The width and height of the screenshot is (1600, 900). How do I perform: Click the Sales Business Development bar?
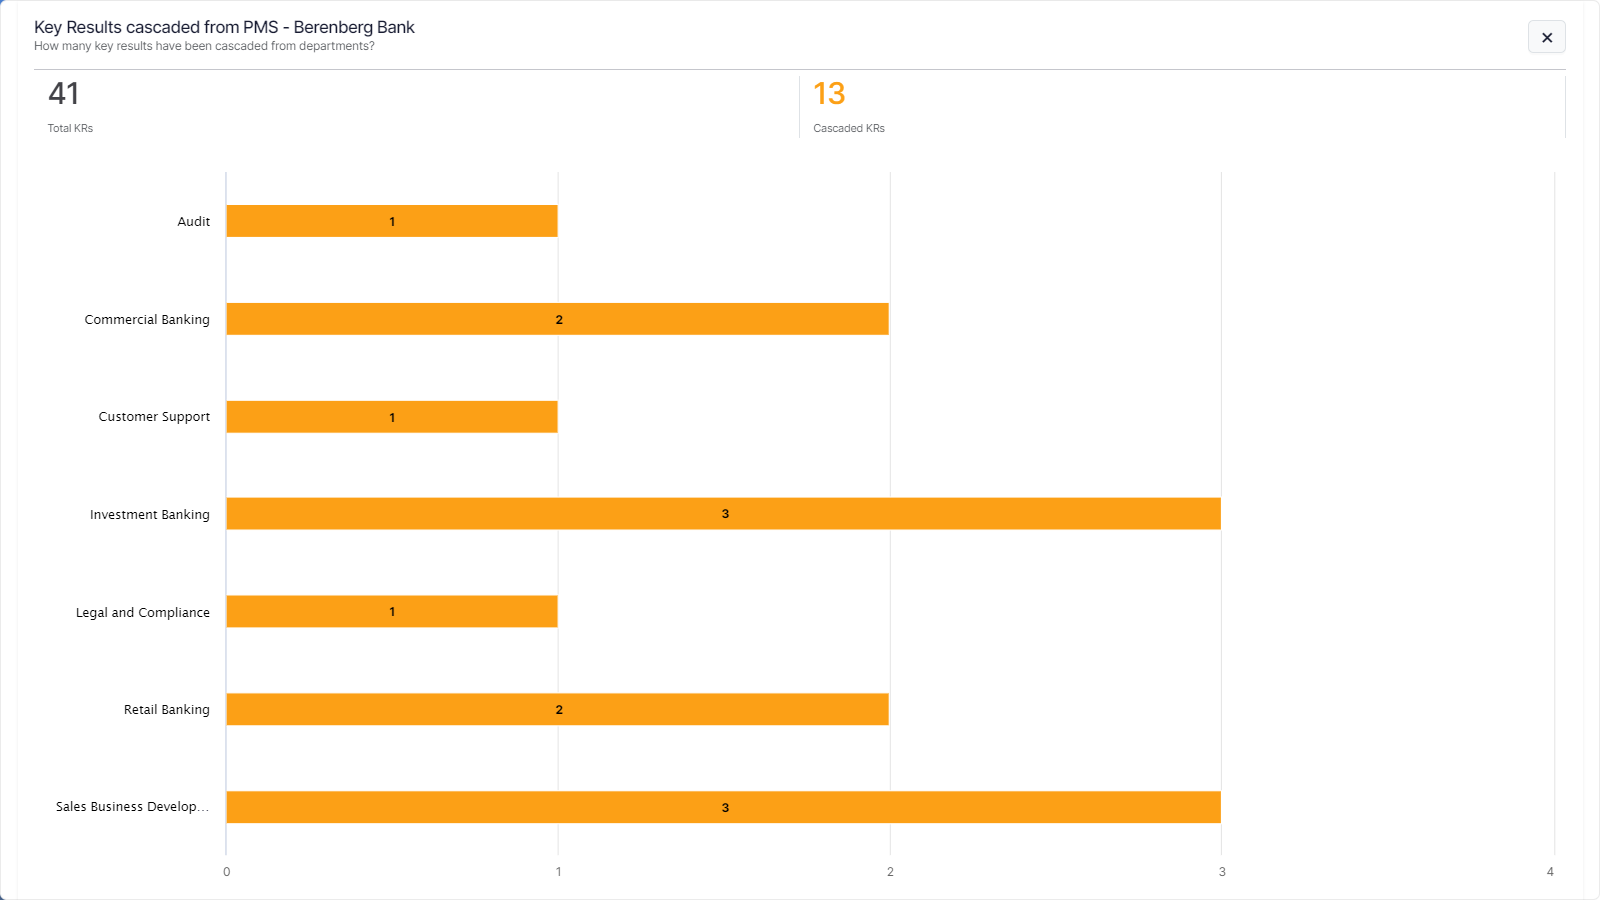[723, 807]
